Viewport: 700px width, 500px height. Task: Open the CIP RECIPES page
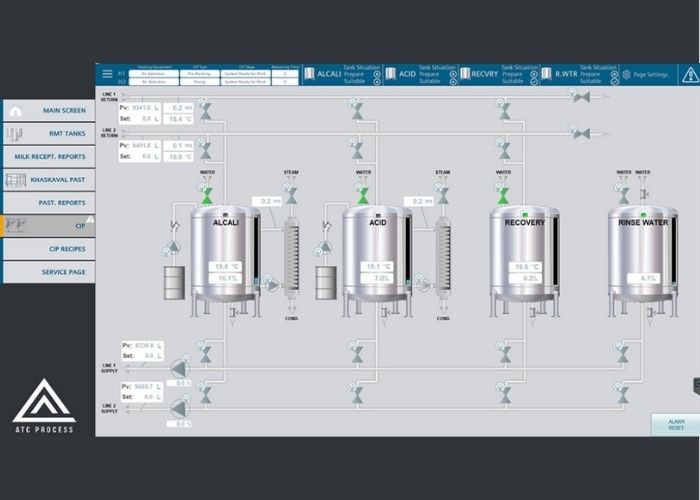point(48,249)
